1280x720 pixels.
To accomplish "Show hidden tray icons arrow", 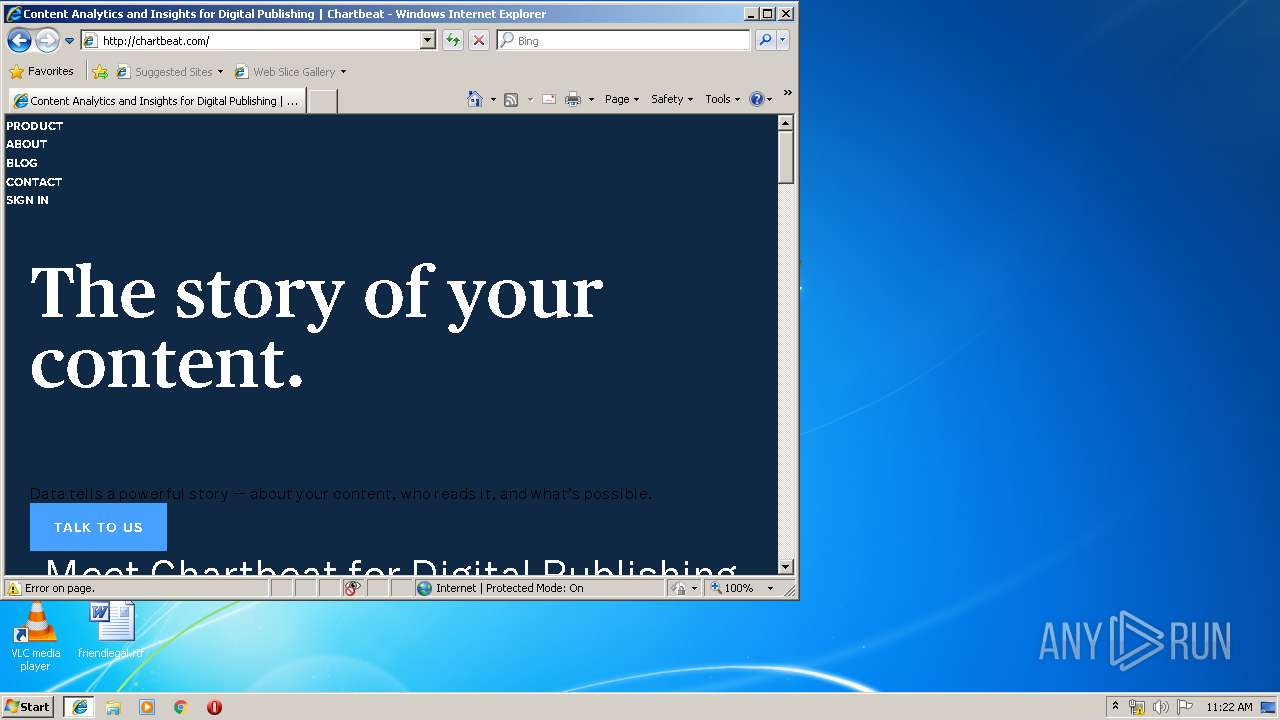I will pos(1116,707).
